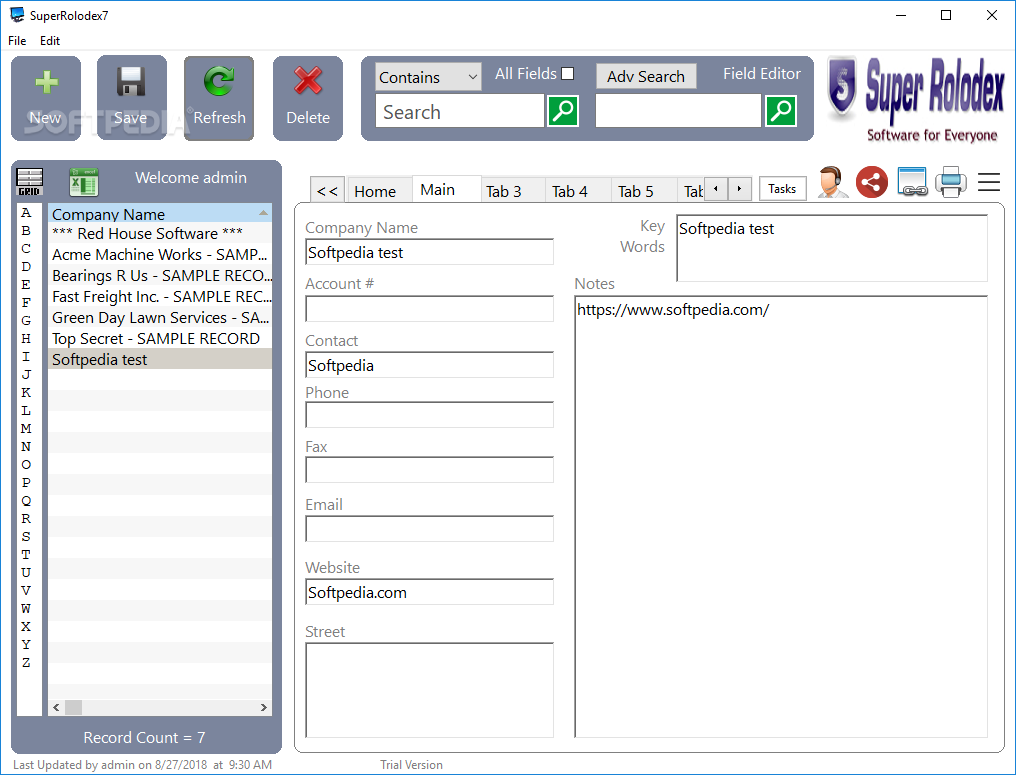Open the hamburger menu icon
This screenshot has width=1016, height=775.
coord(989,182)
